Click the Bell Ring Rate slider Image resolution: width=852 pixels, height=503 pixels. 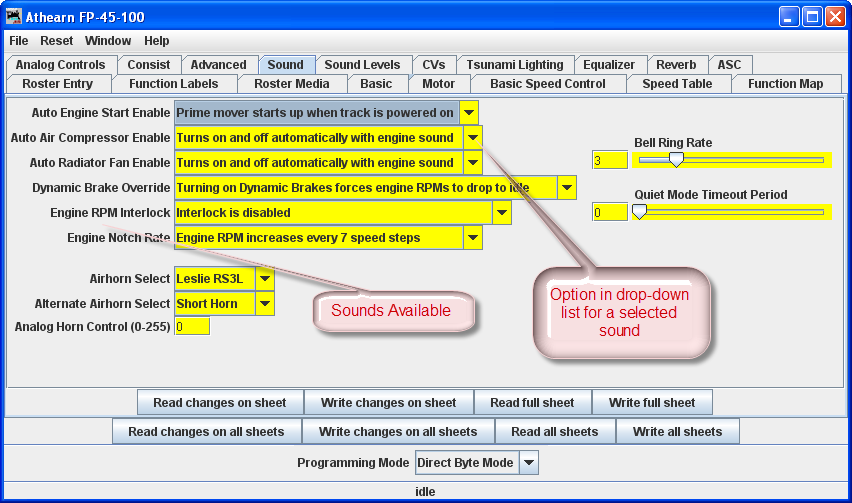[730, 159]
